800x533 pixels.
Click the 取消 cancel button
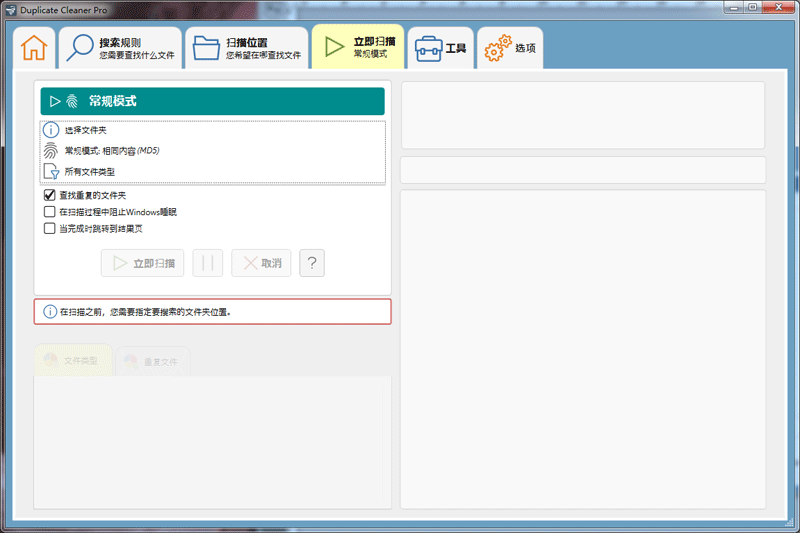[x=261, y=263]
